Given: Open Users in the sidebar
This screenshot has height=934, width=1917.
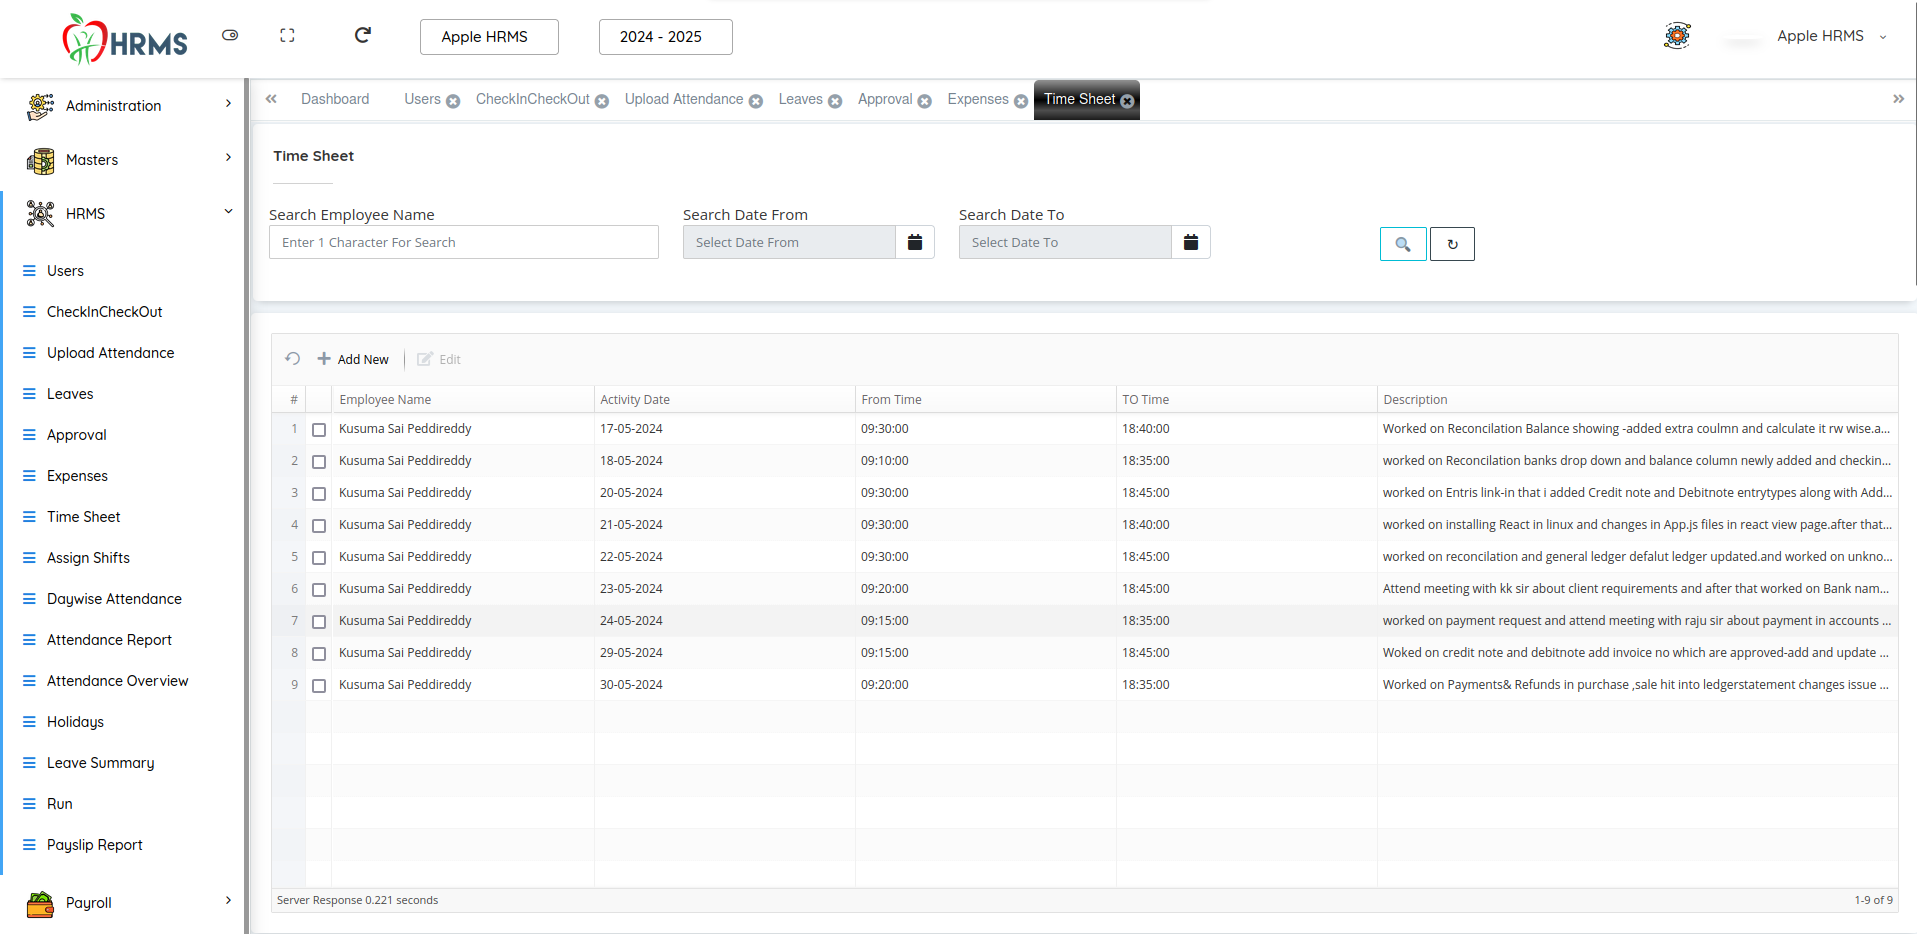Looking at the screenshot, I should click(x=65, y=271).
